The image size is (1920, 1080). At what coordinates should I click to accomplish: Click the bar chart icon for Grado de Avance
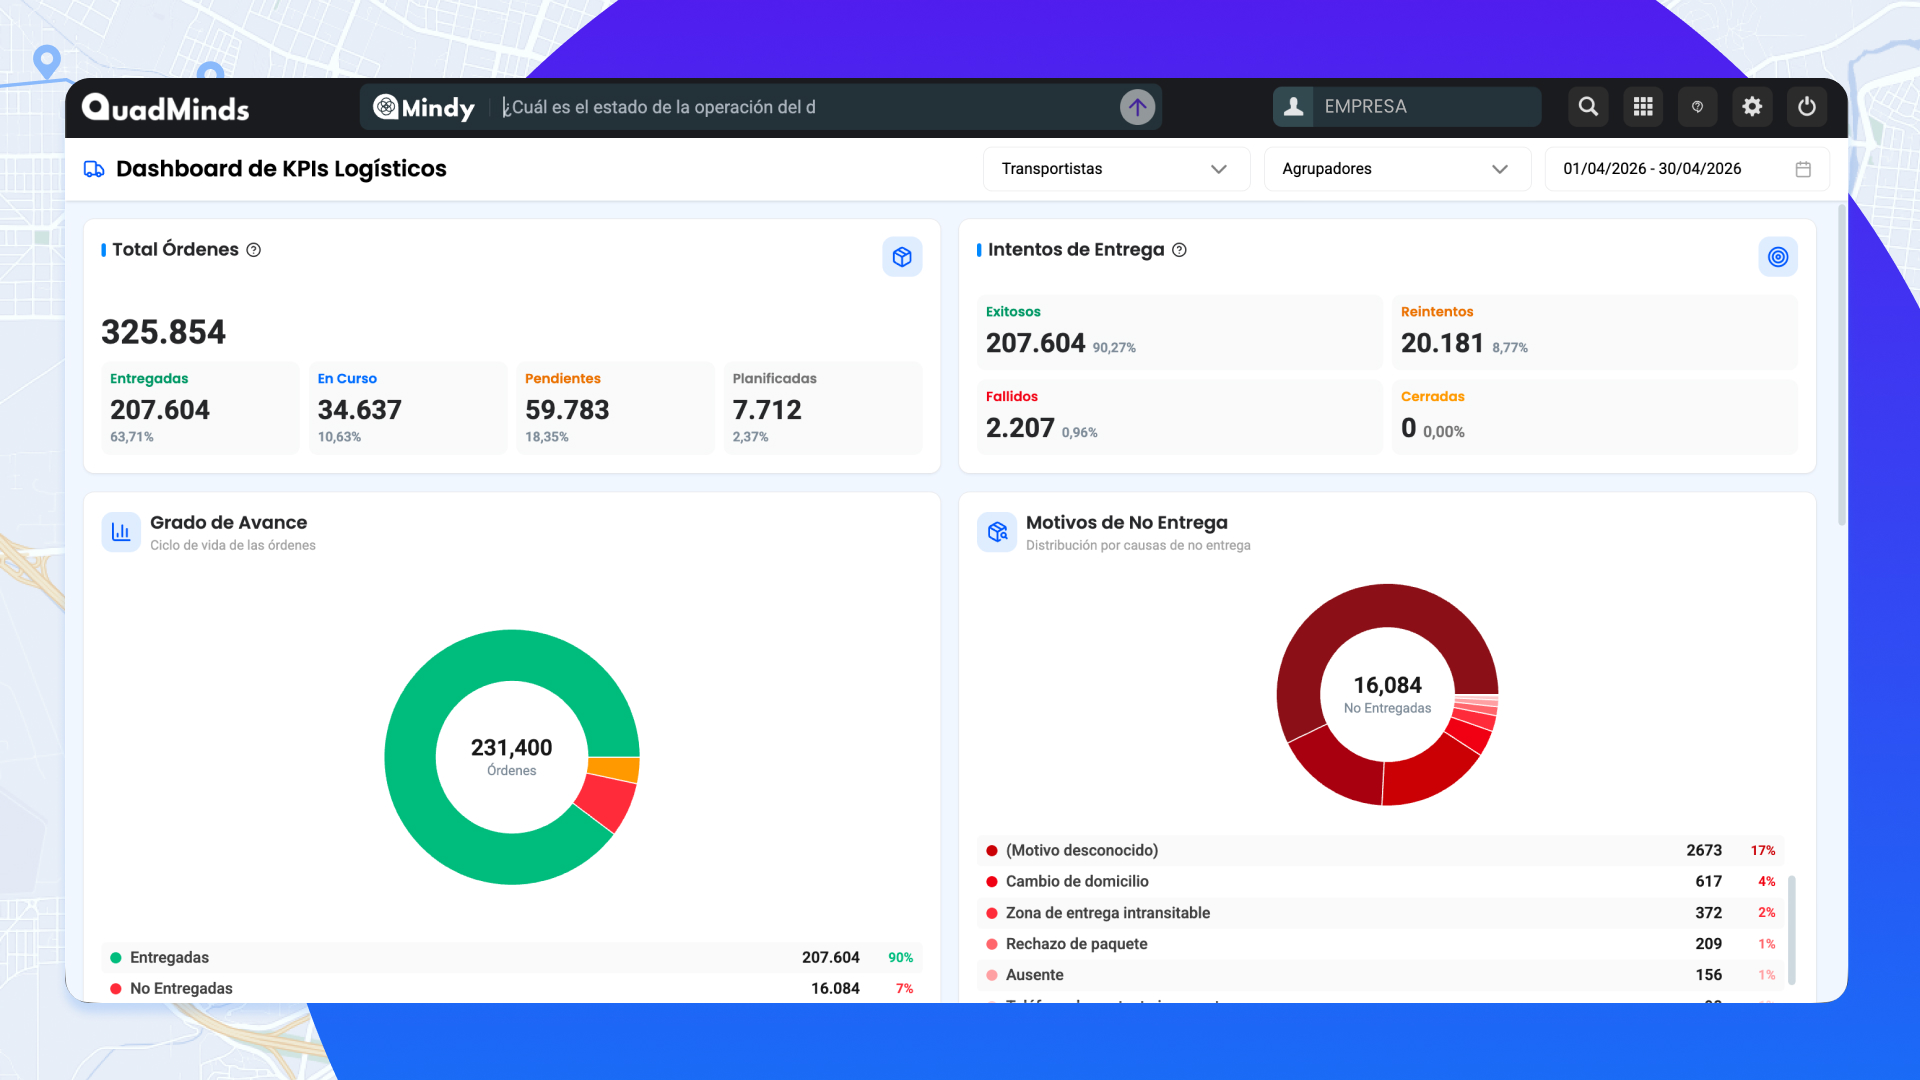121,532
